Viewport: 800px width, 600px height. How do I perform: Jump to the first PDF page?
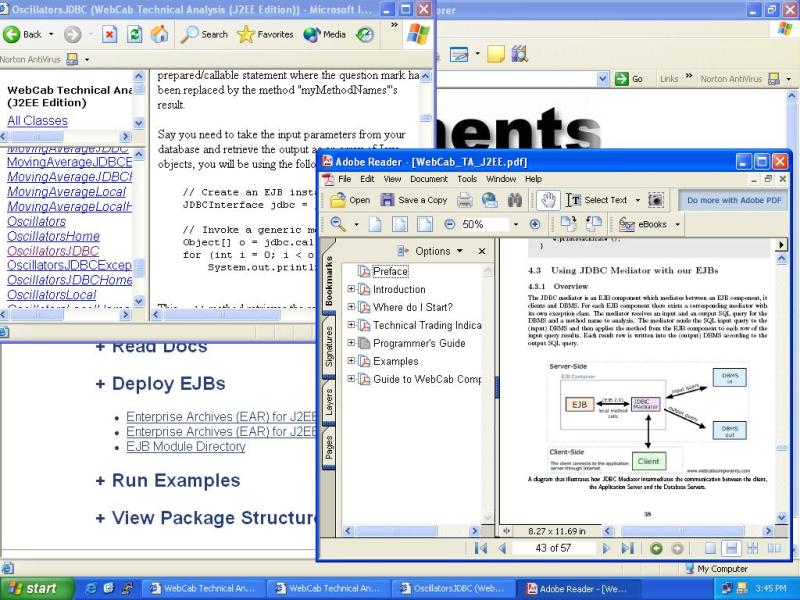[x=480, y=548]
